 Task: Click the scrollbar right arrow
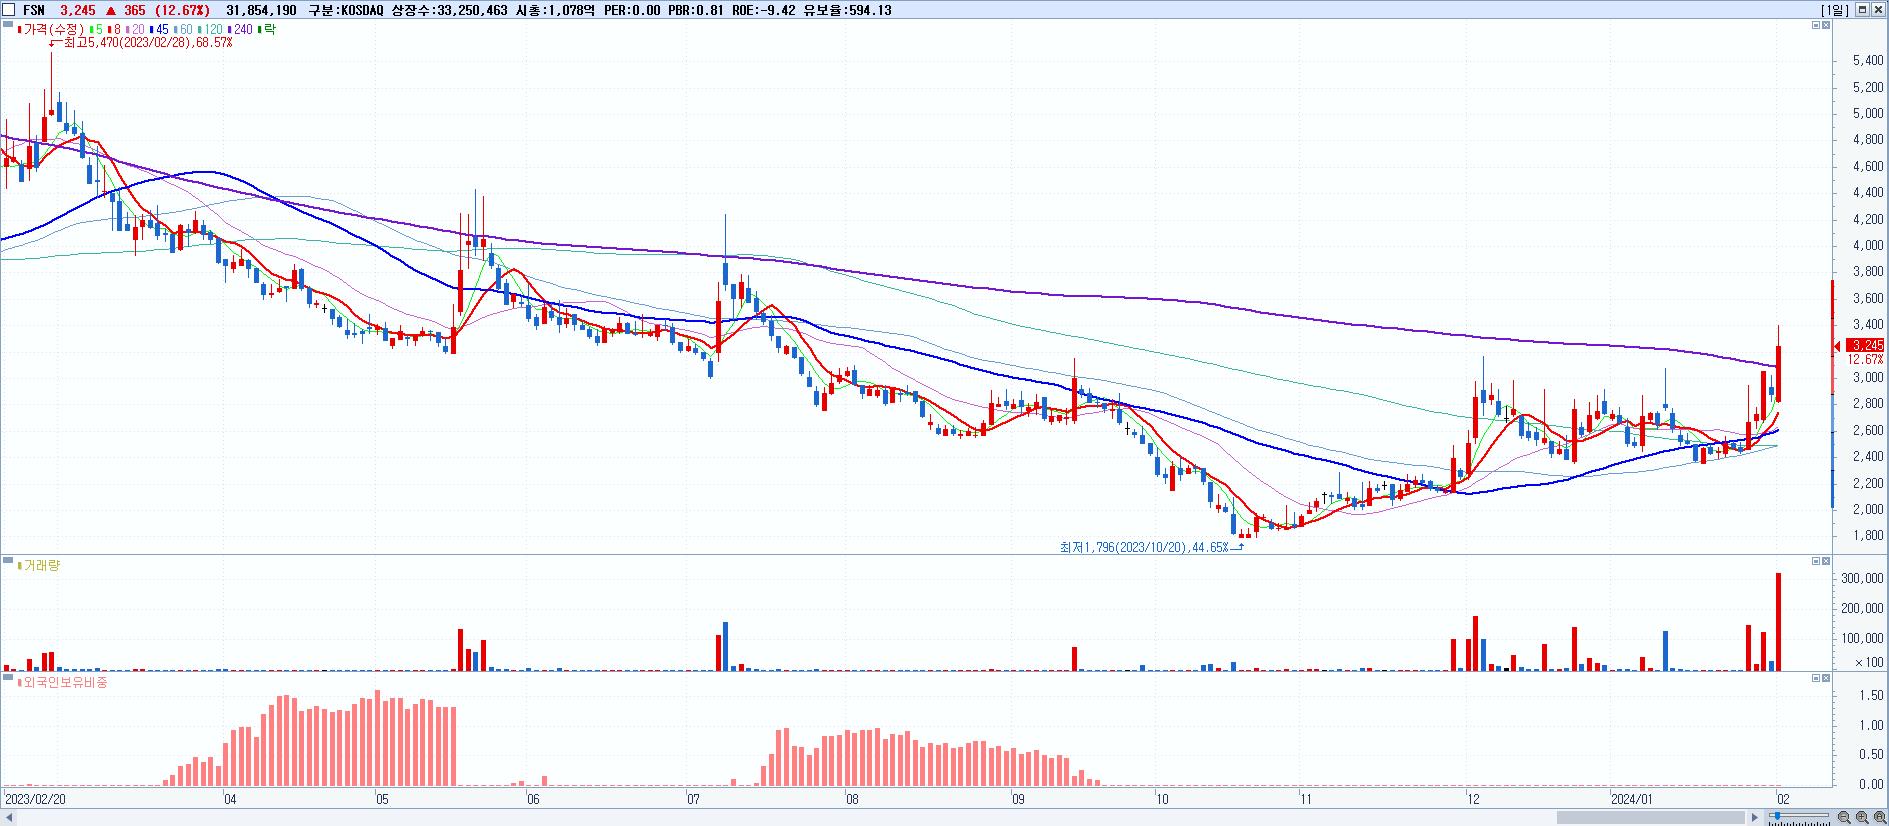tap(1754, 817)
